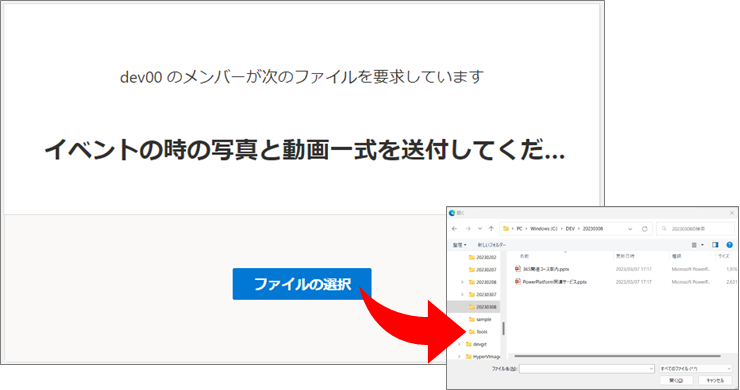The height and width of the screenshot is (390, 740).
Task: Click the 開く button
Action: point(676,381)
